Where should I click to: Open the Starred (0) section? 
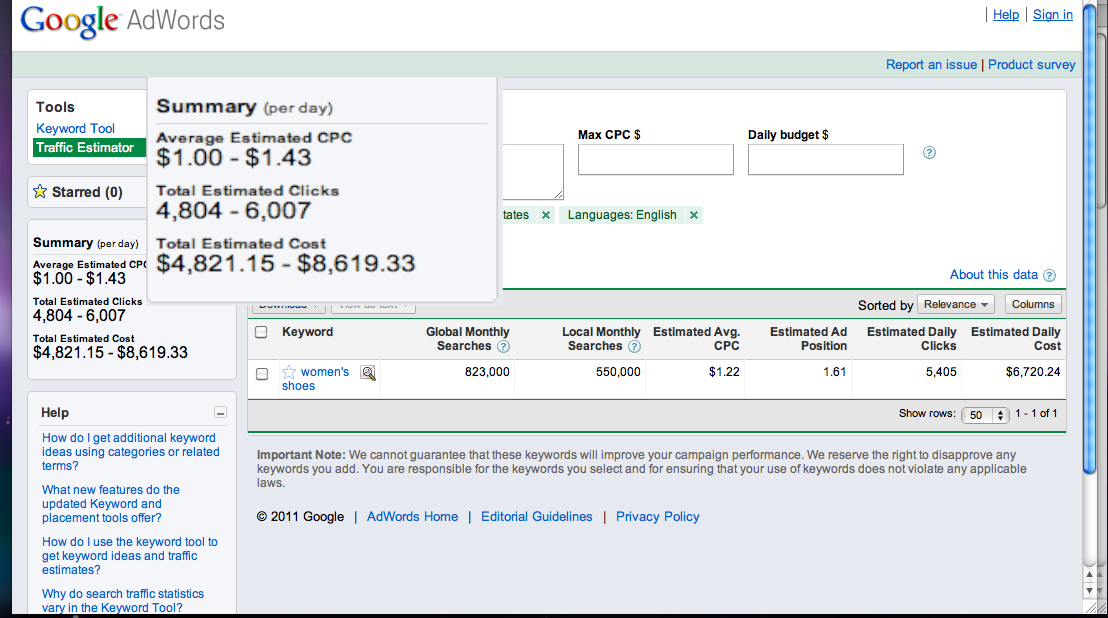[78, 192]
